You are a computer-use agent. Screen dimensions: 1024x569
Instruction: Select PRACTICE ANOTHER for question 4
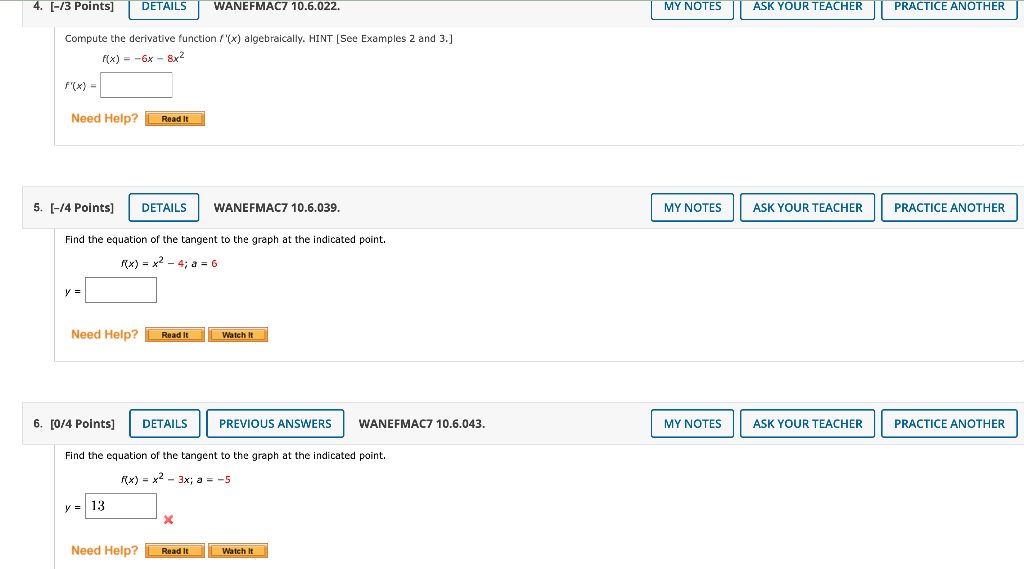(949, 7)
